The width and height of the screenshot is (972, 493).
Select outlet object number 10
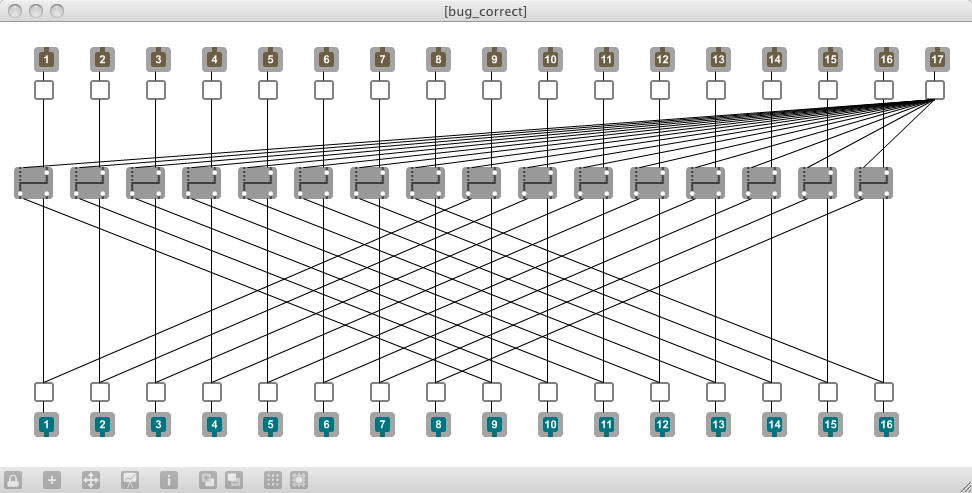[550, 425]
